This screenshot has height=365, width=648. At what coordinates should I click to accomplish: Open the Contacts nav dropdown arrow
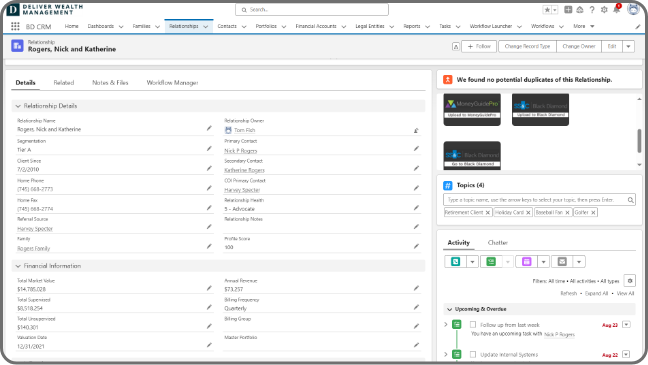click(x=244, y=26)
